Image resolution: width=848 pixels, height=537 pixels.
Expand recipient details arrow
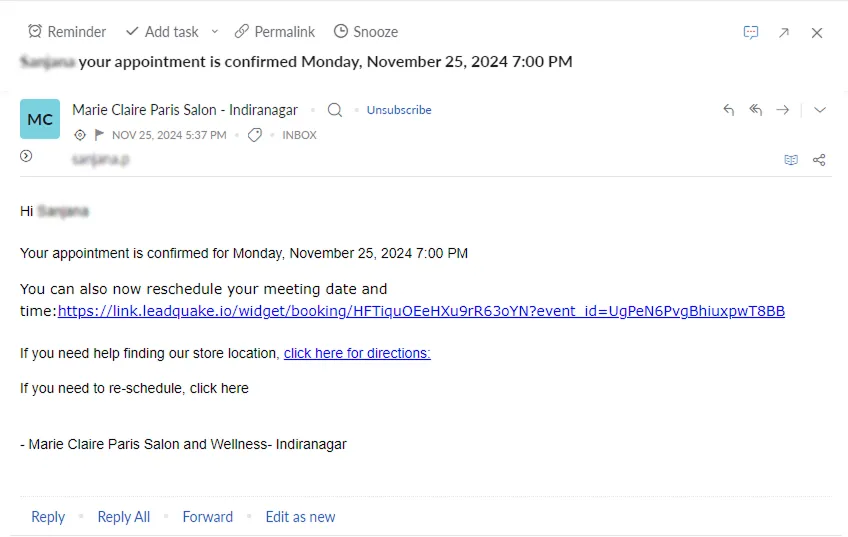(26, 156)
